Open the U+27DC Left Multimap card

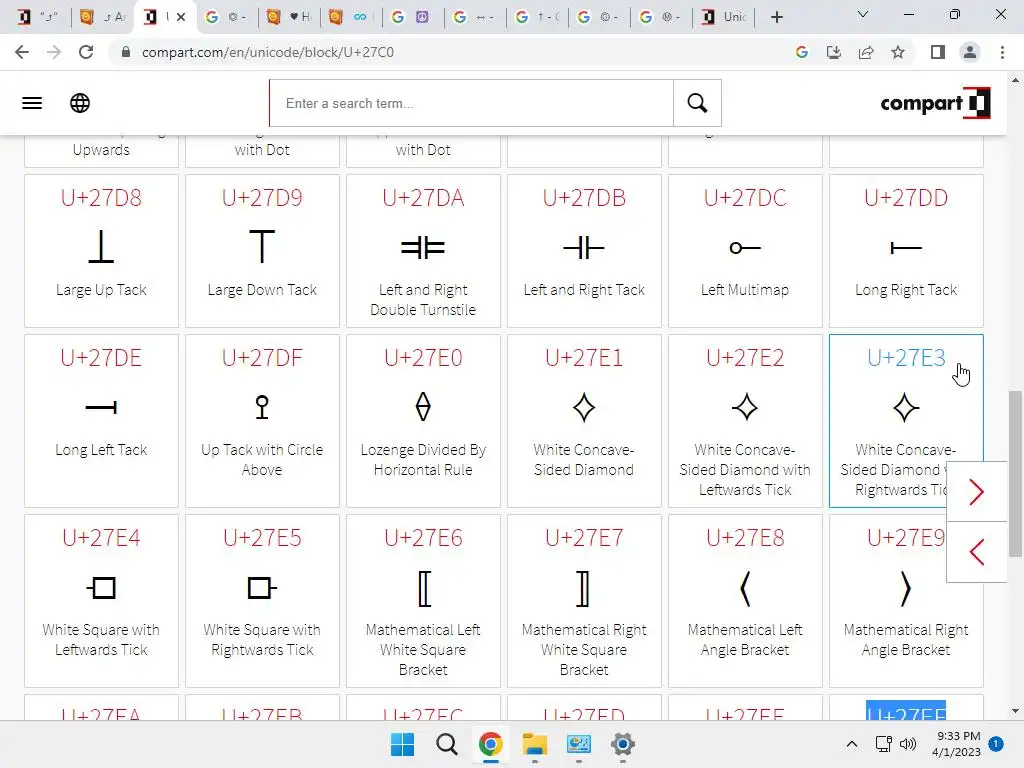point(745,251)
